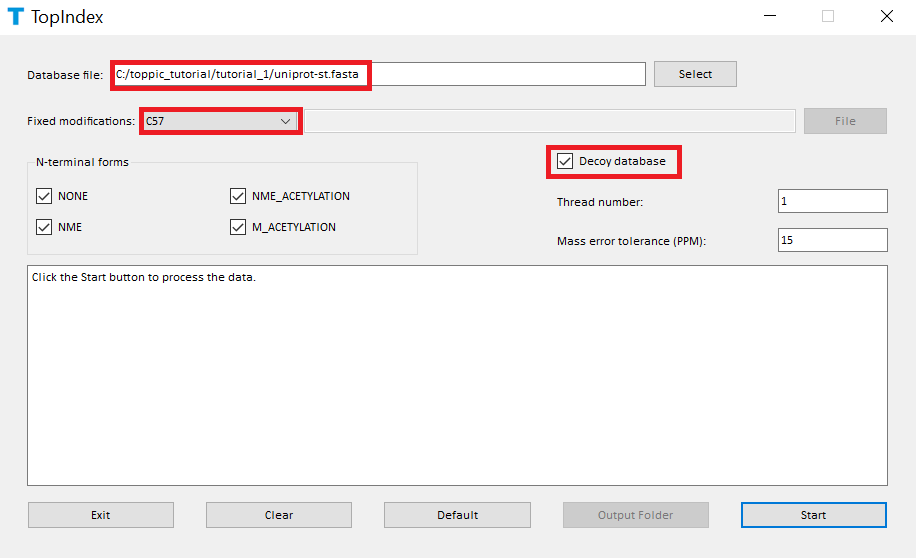Uncheck the Decoy database option

[566, 161]
